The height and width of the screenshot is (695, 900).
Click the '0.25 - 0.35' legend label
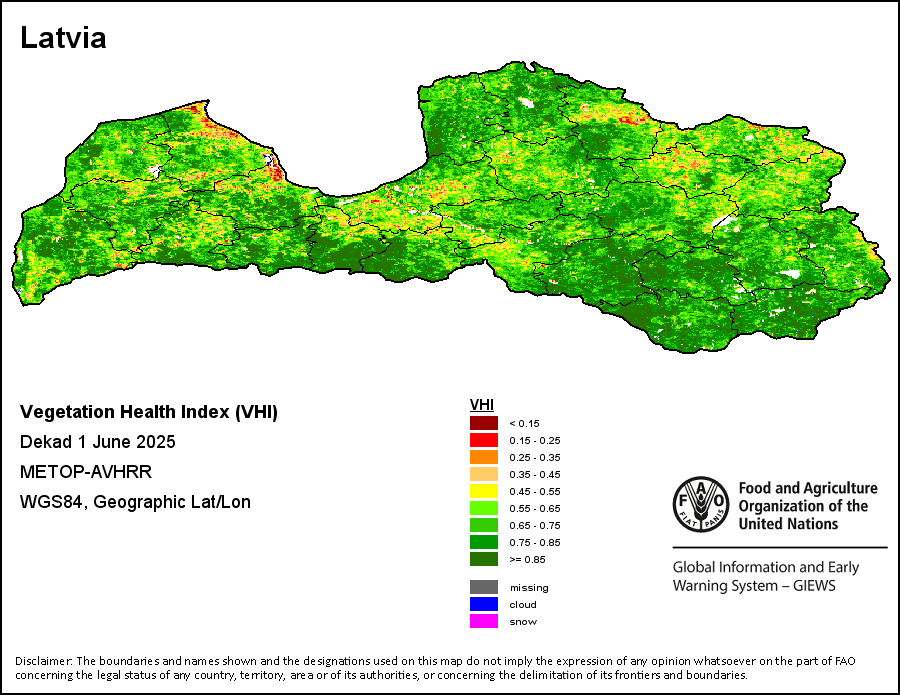pos(535,457)
